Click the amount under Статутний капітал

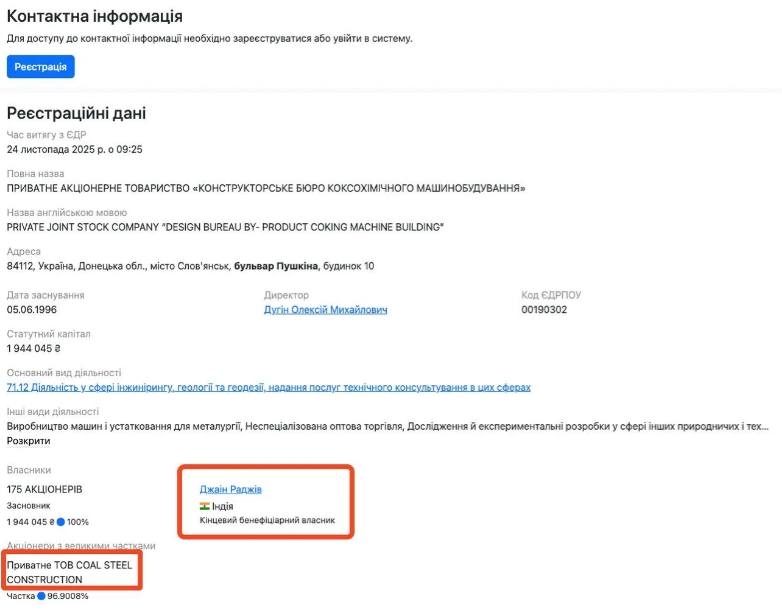(x=34, y=349)
